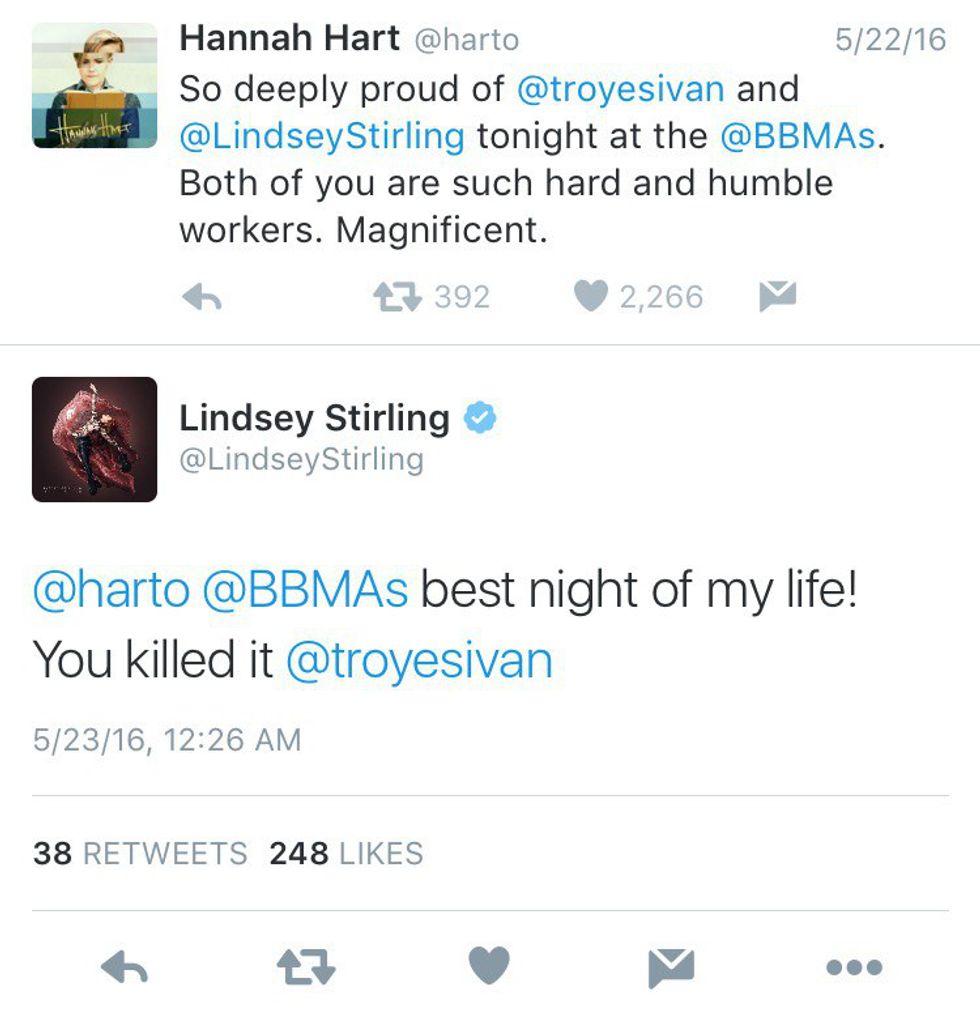Open Lindsey Stirling's profile picture

pos(94,440)
